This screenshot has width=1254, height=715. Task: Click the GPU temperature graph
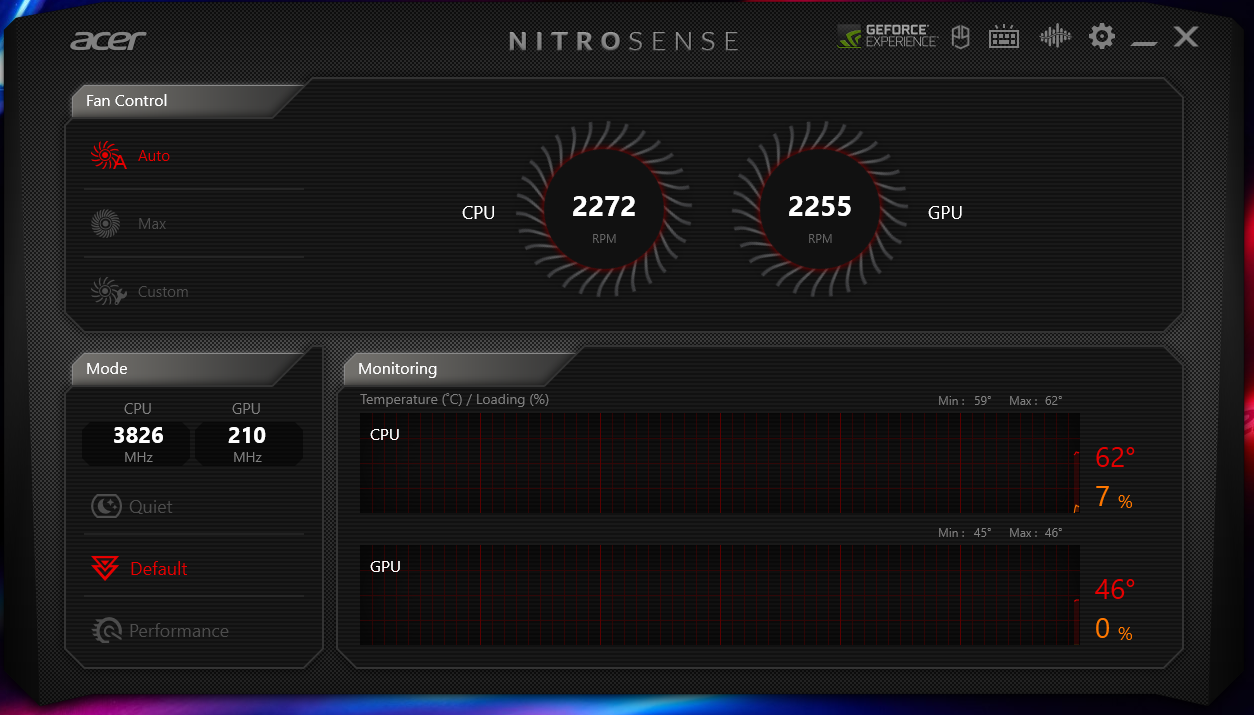tap(720, 595)
